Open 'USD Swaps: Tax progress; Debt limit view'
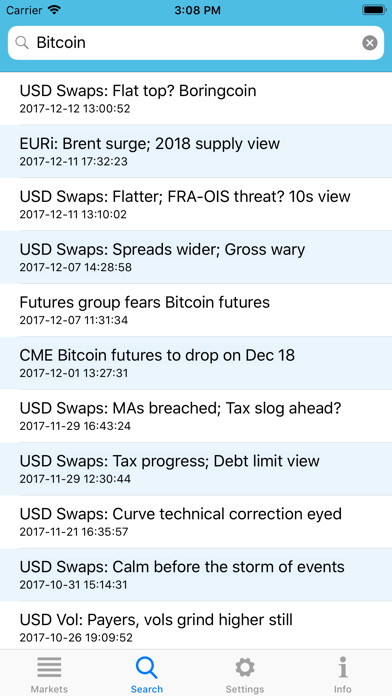 196,469
